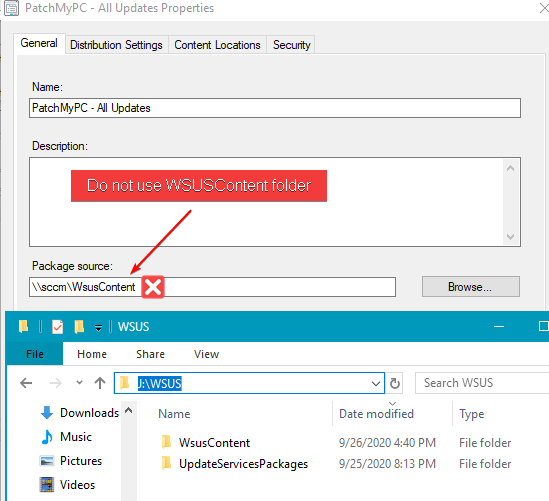Expand the address bar history dropdown

(x=376, y=384)
